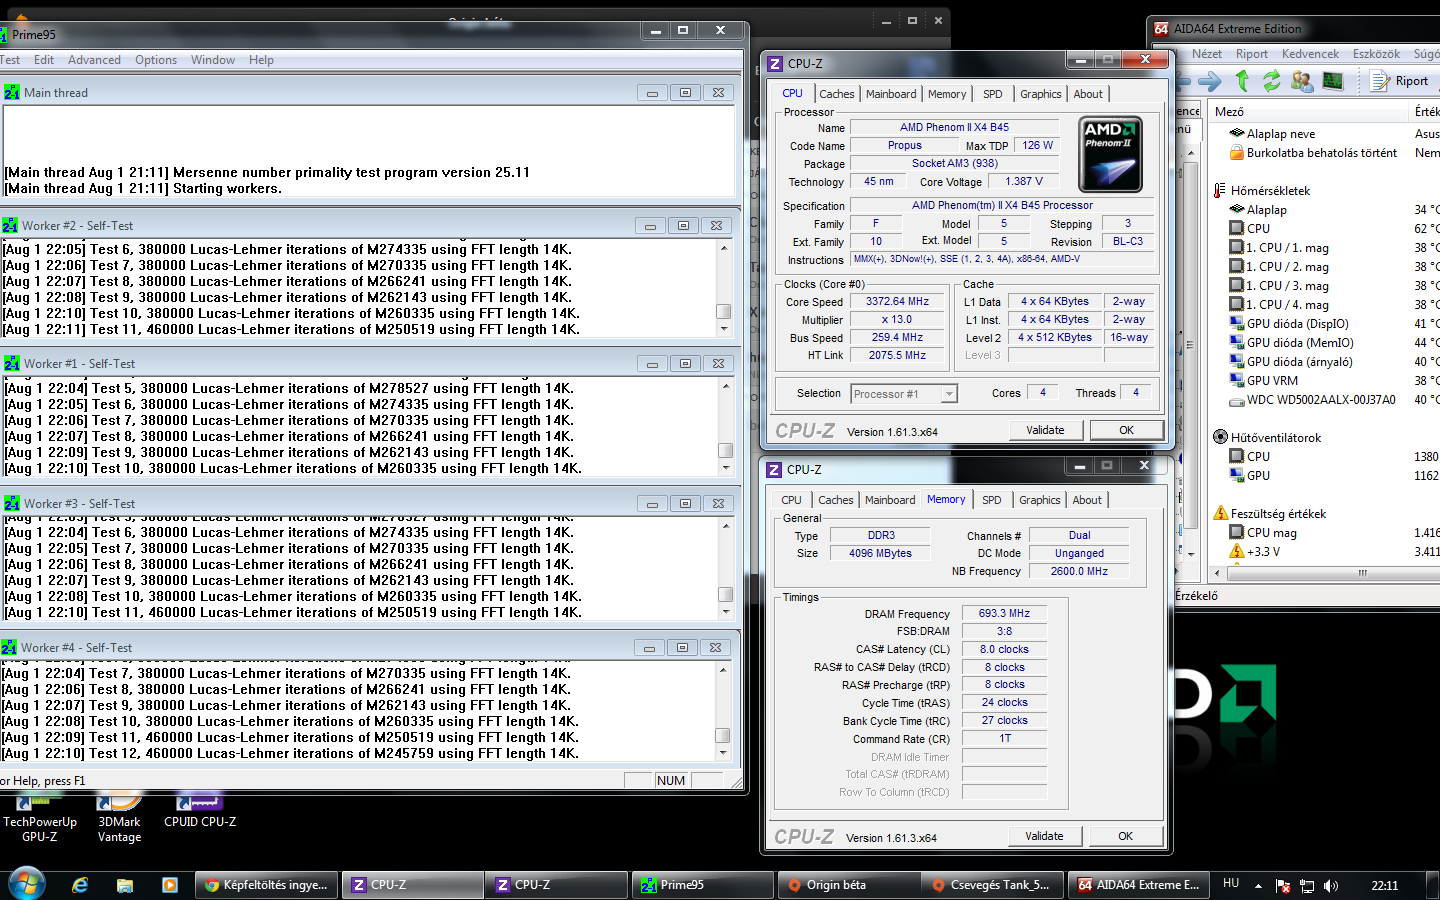The image size is (1440, 900).
Task: Open Window menu in Prime95
Action: tap(213, 60)
